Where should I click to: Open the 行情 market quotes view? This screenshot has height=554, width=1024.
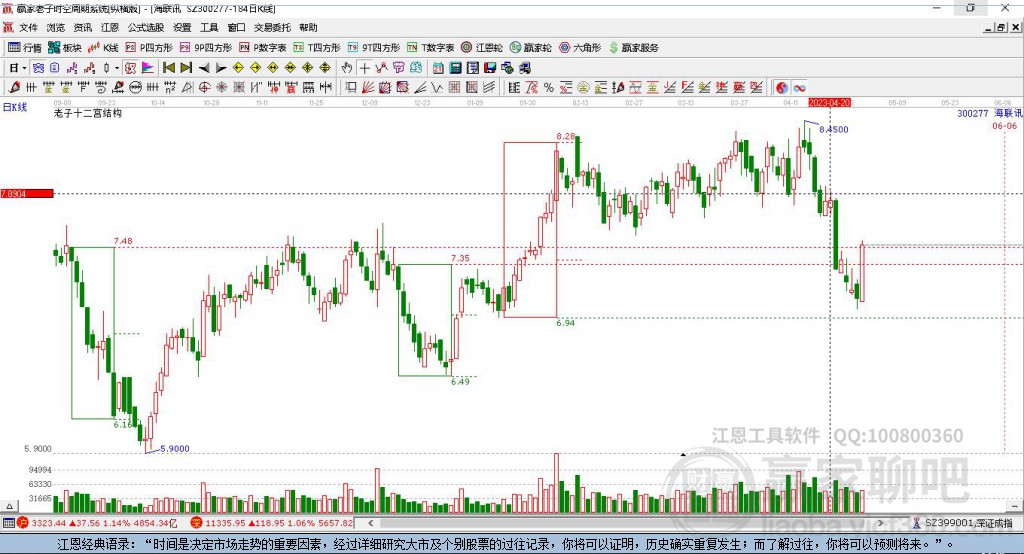(24, 48)
